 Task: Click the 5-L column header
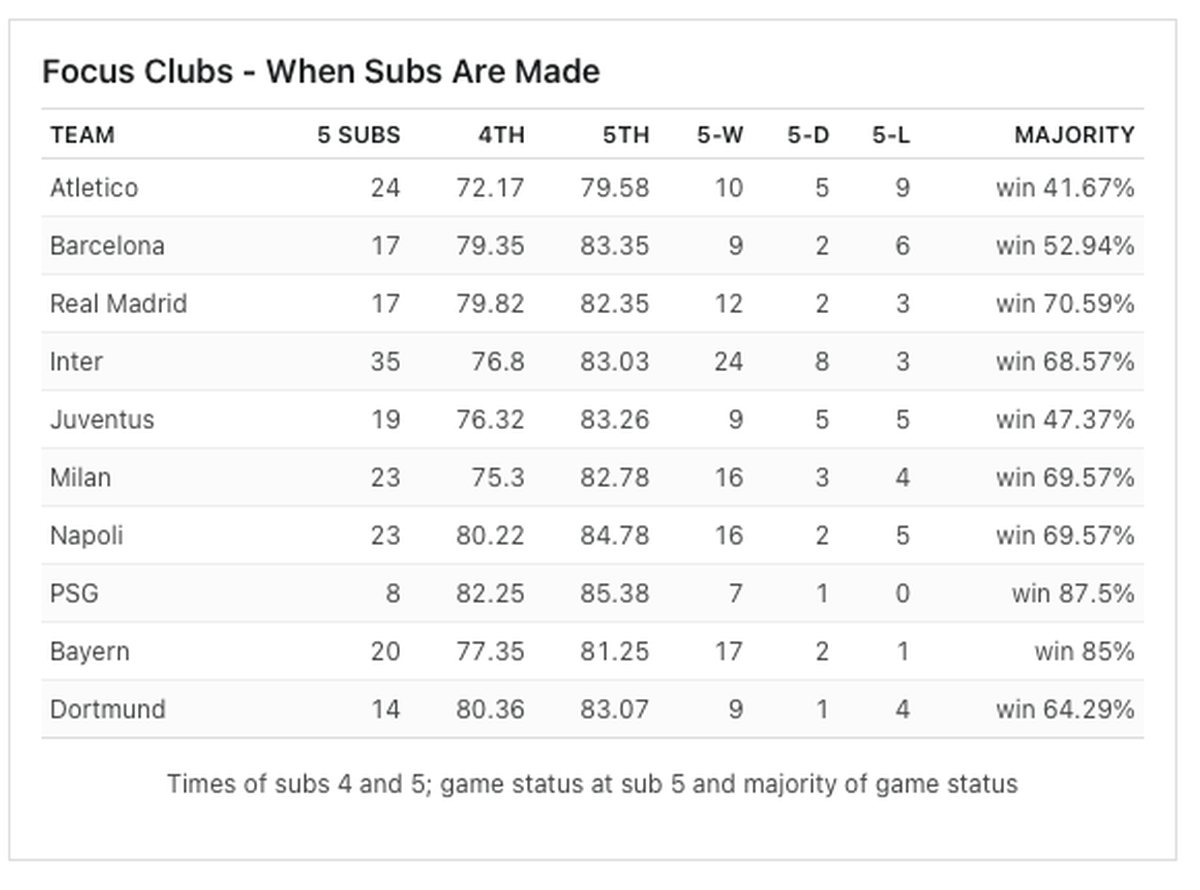pyautogui.click(x=891, y=135)
